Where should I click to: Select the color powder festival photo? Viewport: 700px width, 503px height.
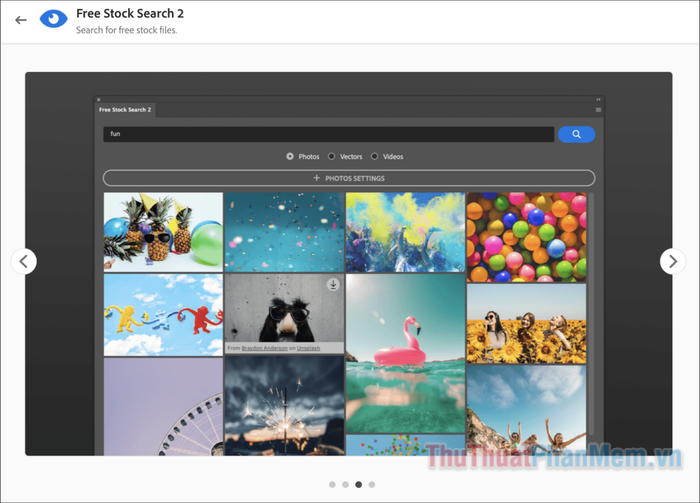405,232
